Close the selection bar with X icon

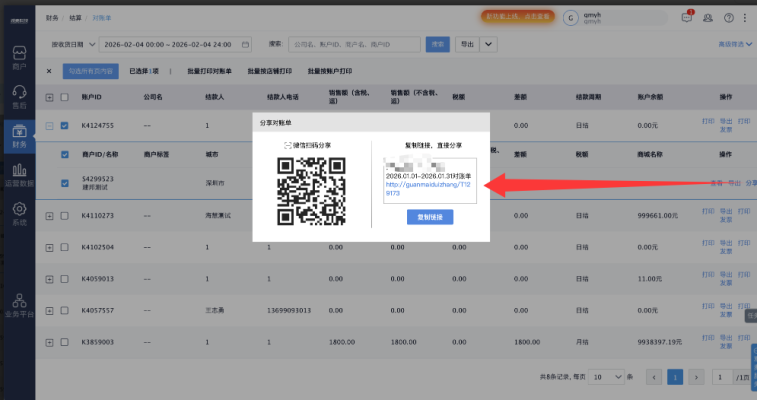(49, 71)
